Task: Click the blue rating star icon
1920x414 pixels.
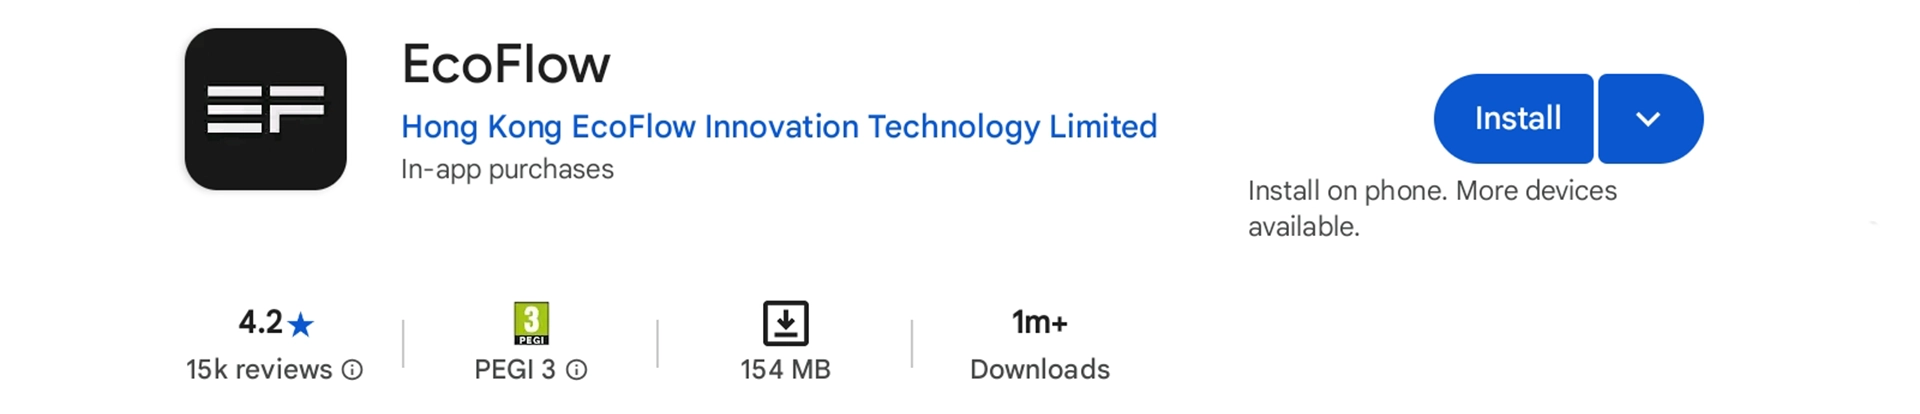Action: (301, 324)
